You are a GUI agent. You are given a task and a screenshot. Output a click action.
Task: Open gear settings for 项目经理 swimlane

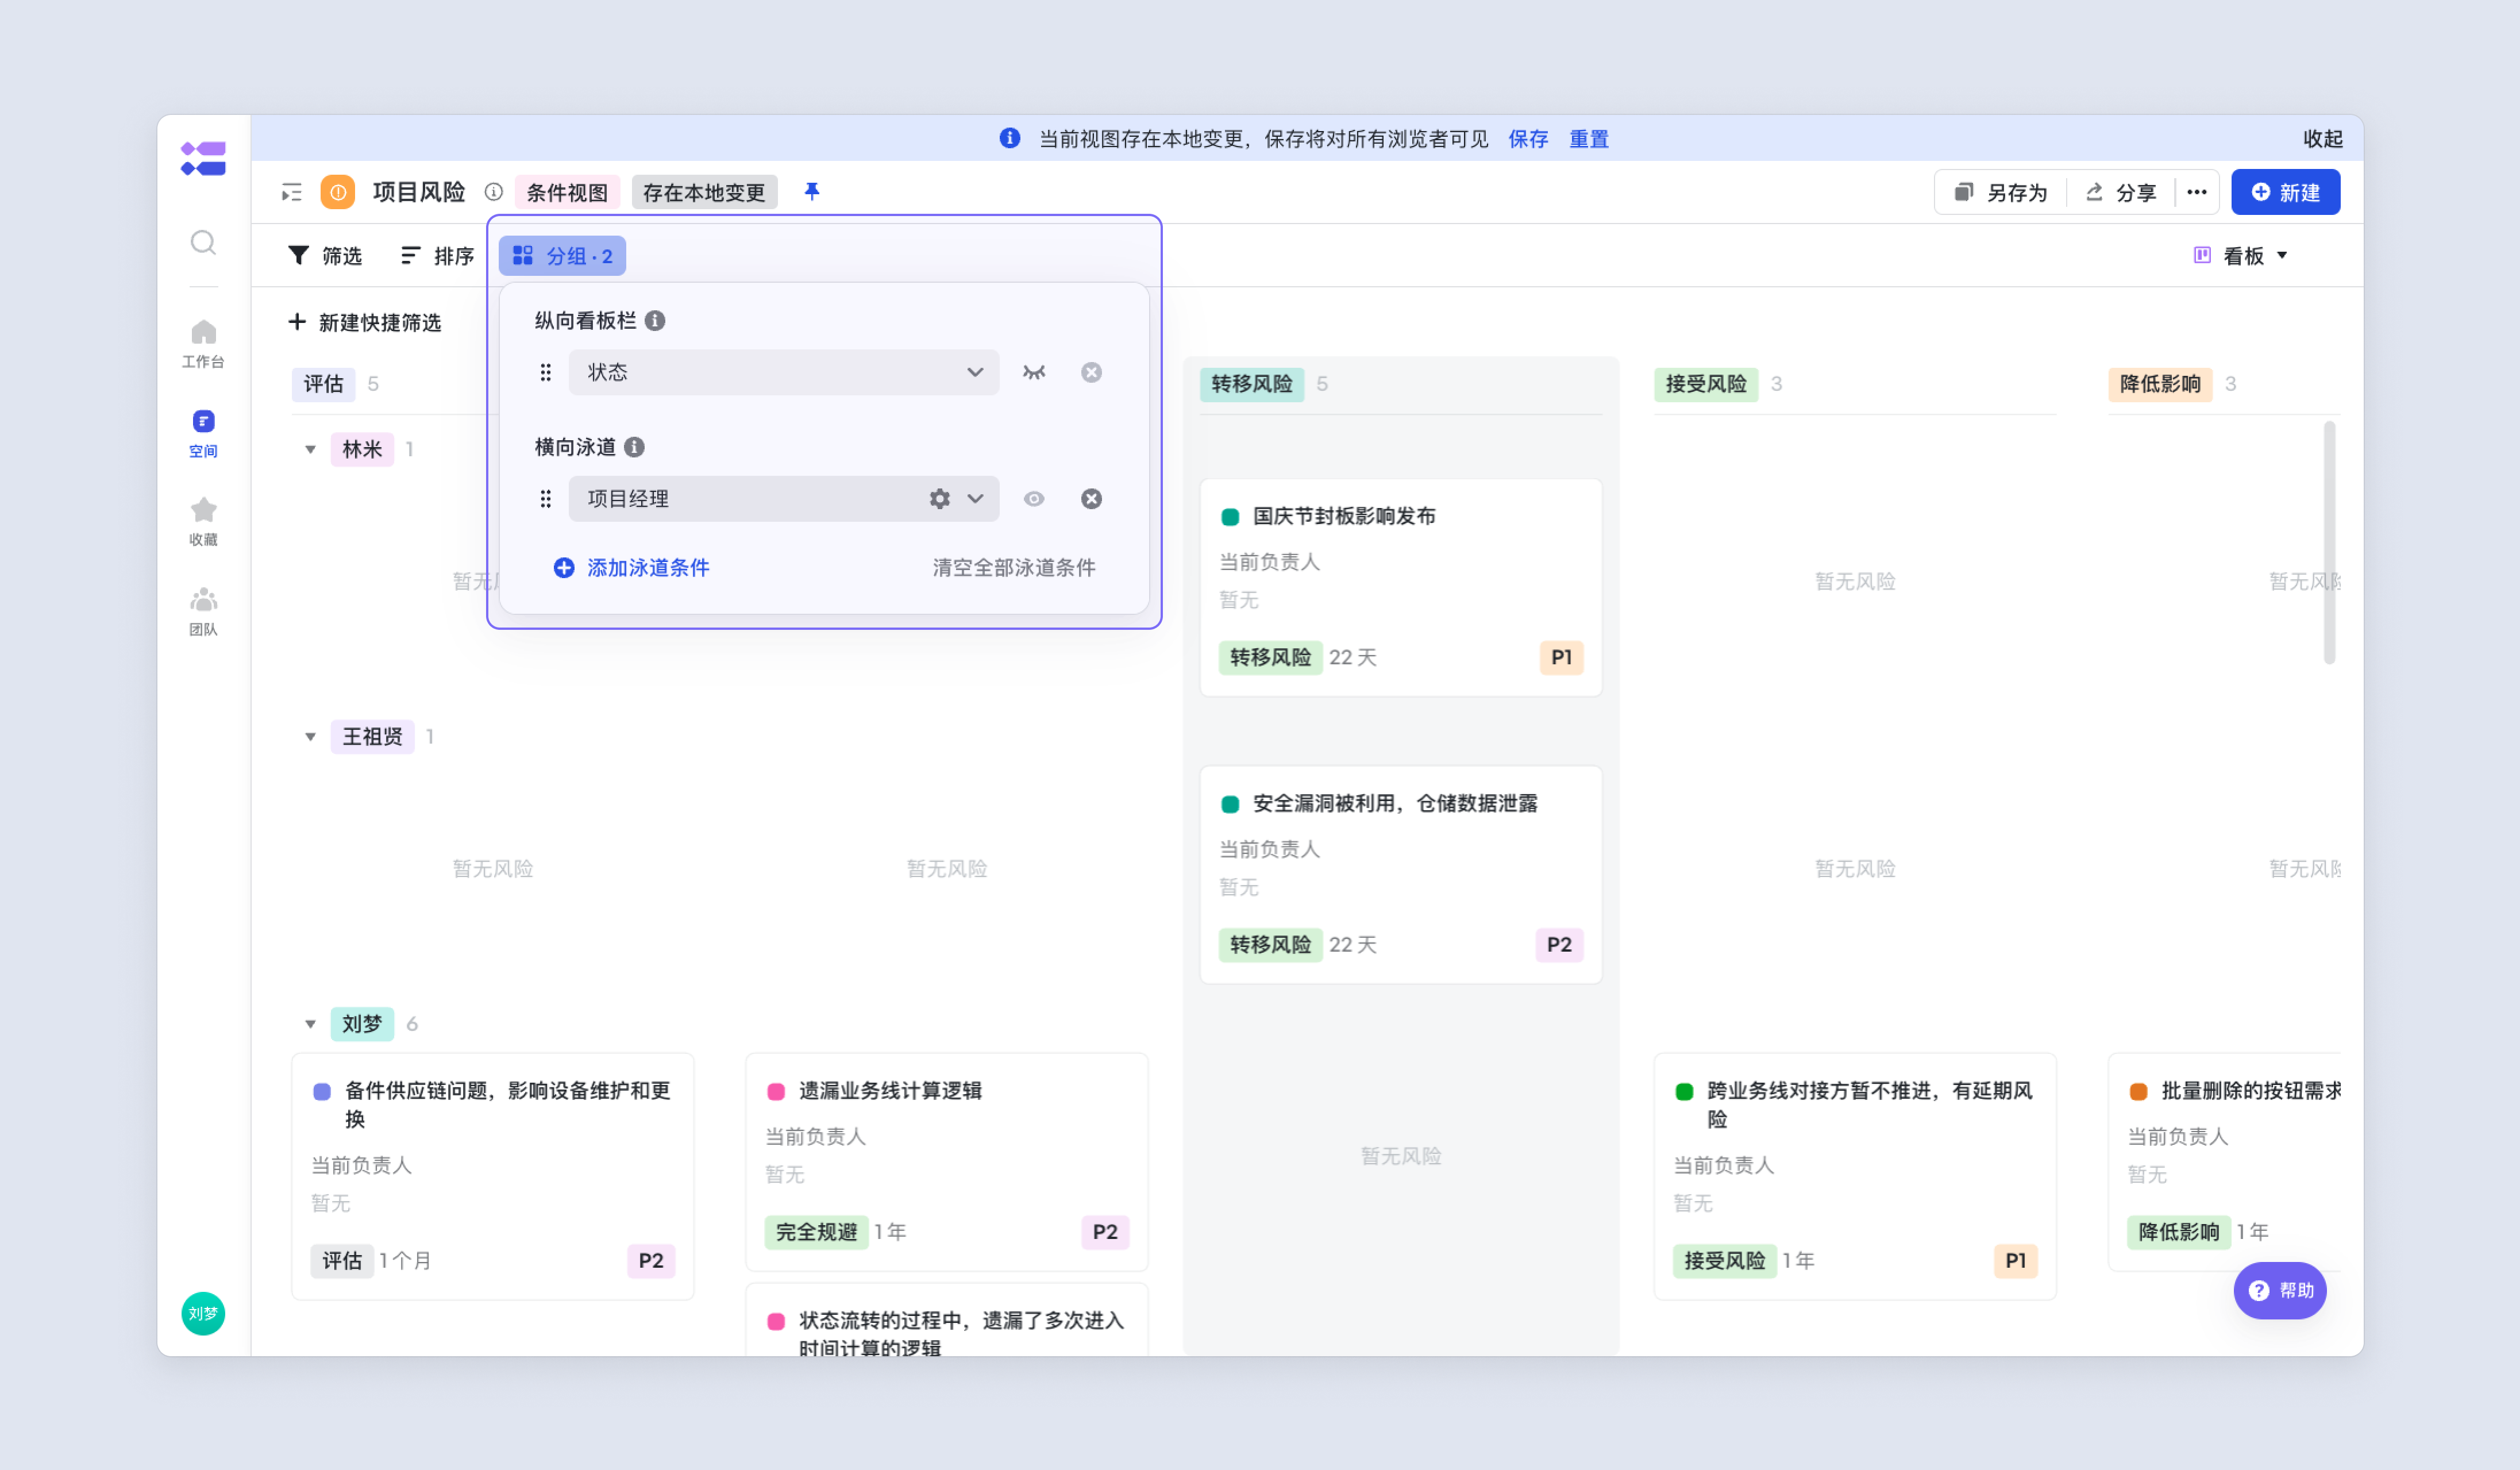pos(940,498)
